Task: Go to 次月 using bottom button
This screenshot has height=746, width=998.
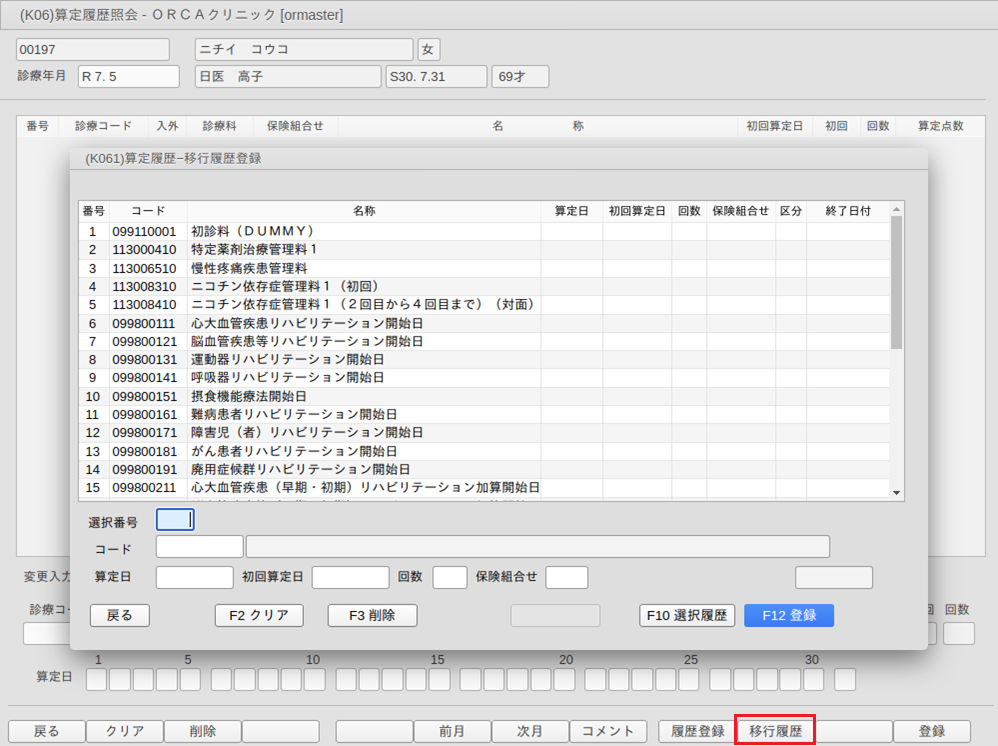Action: 529,731
